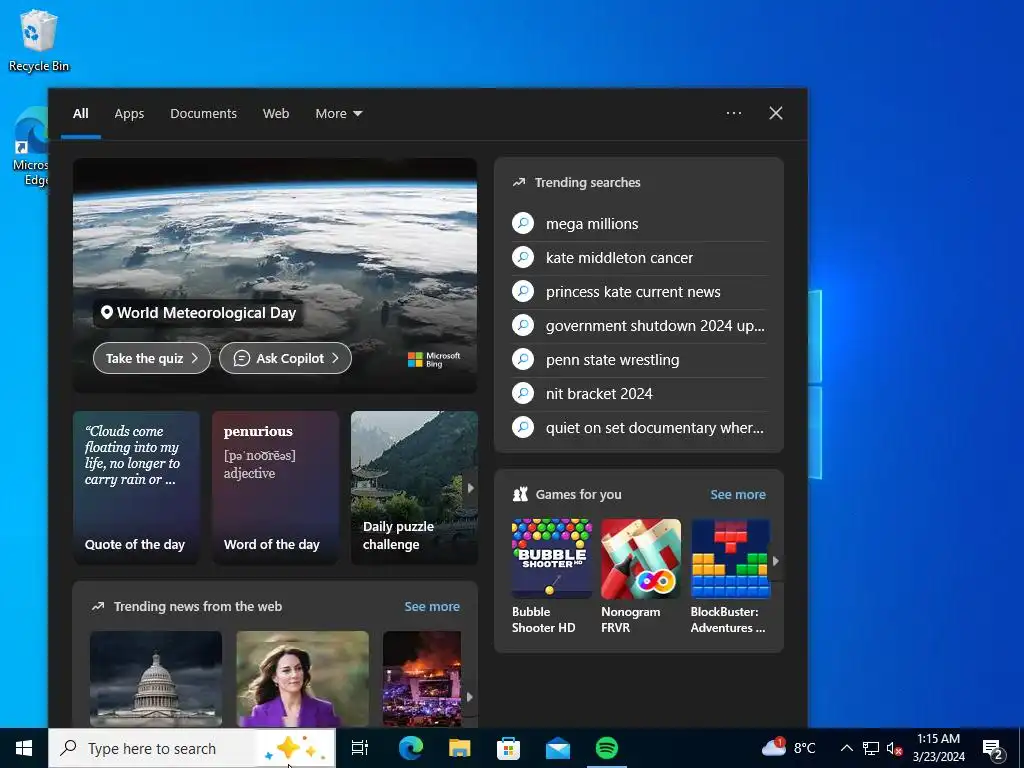The height and width of the screenshot is (768, 1024).
Task: Open the network status tray icon
Action: pos(871,748)
